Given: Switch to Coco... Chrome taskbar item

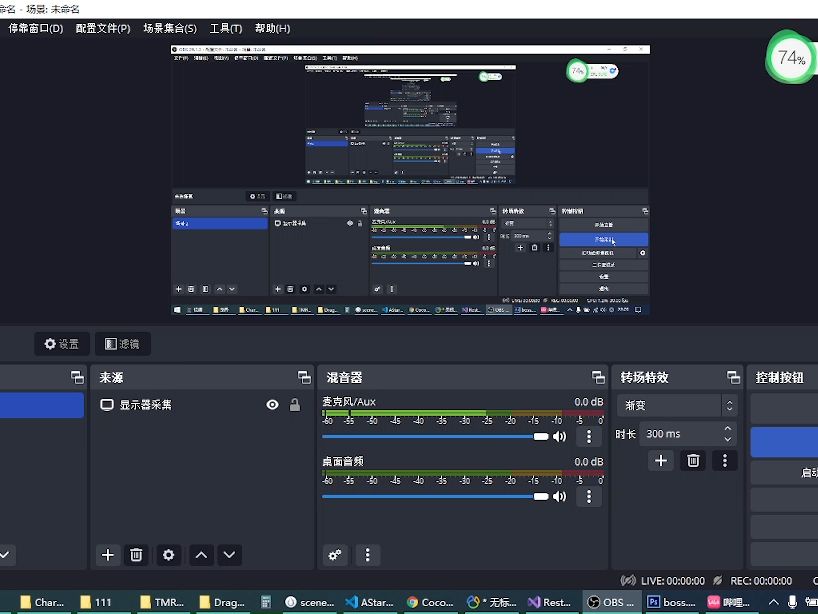Looking at the screenshot, I should pyautogui.click(x=430, y=602).
